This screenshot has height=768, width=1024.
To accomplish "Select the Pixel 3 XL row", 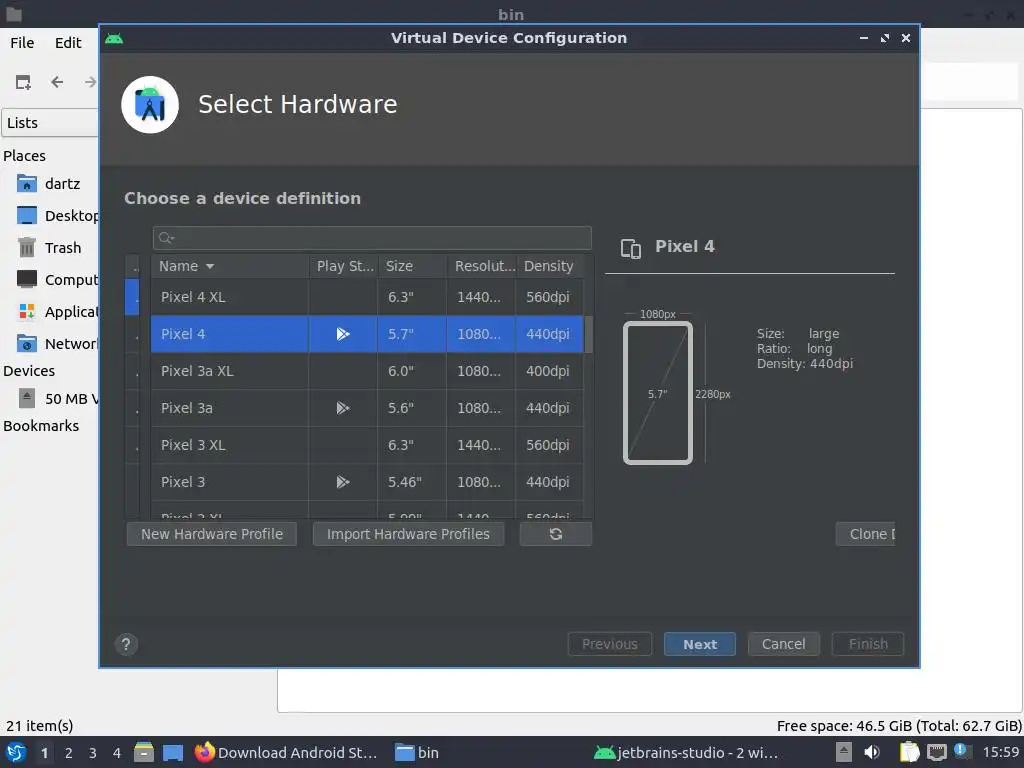I will (x=367, y=445).
